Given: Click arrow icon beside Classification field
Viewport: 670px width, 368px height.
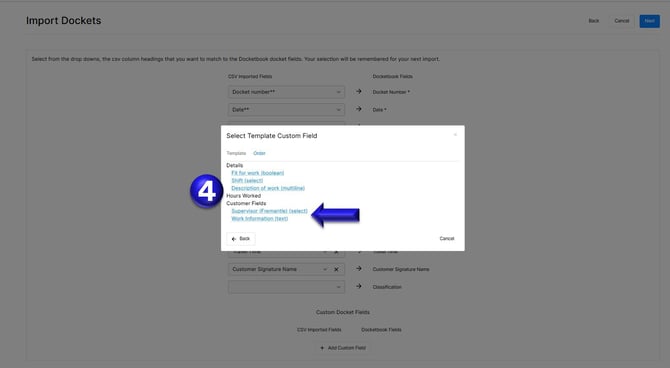Looking at the screenshot, I should coord(359,286).
